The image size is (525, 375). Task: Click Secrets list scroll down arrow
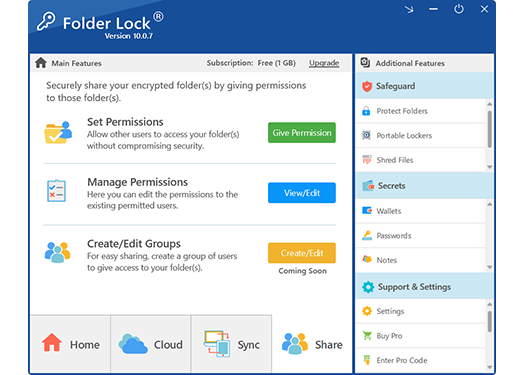tap(490, 267)
